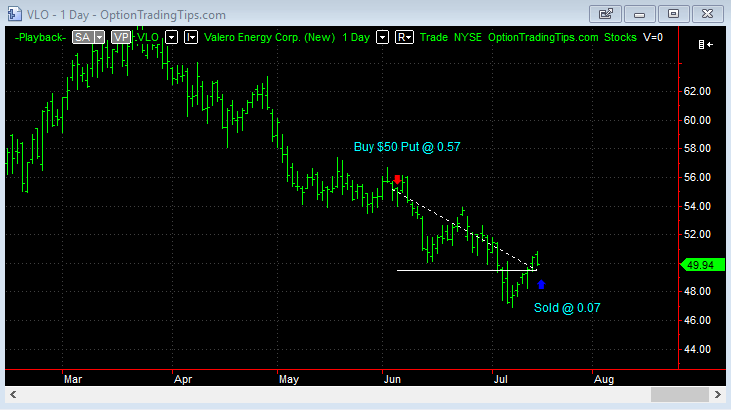Image resolution: width=731 pixels, height=410 pixels.
Task: Click the horizontal scrollbar thumb
Action: (x=680, y=395)
